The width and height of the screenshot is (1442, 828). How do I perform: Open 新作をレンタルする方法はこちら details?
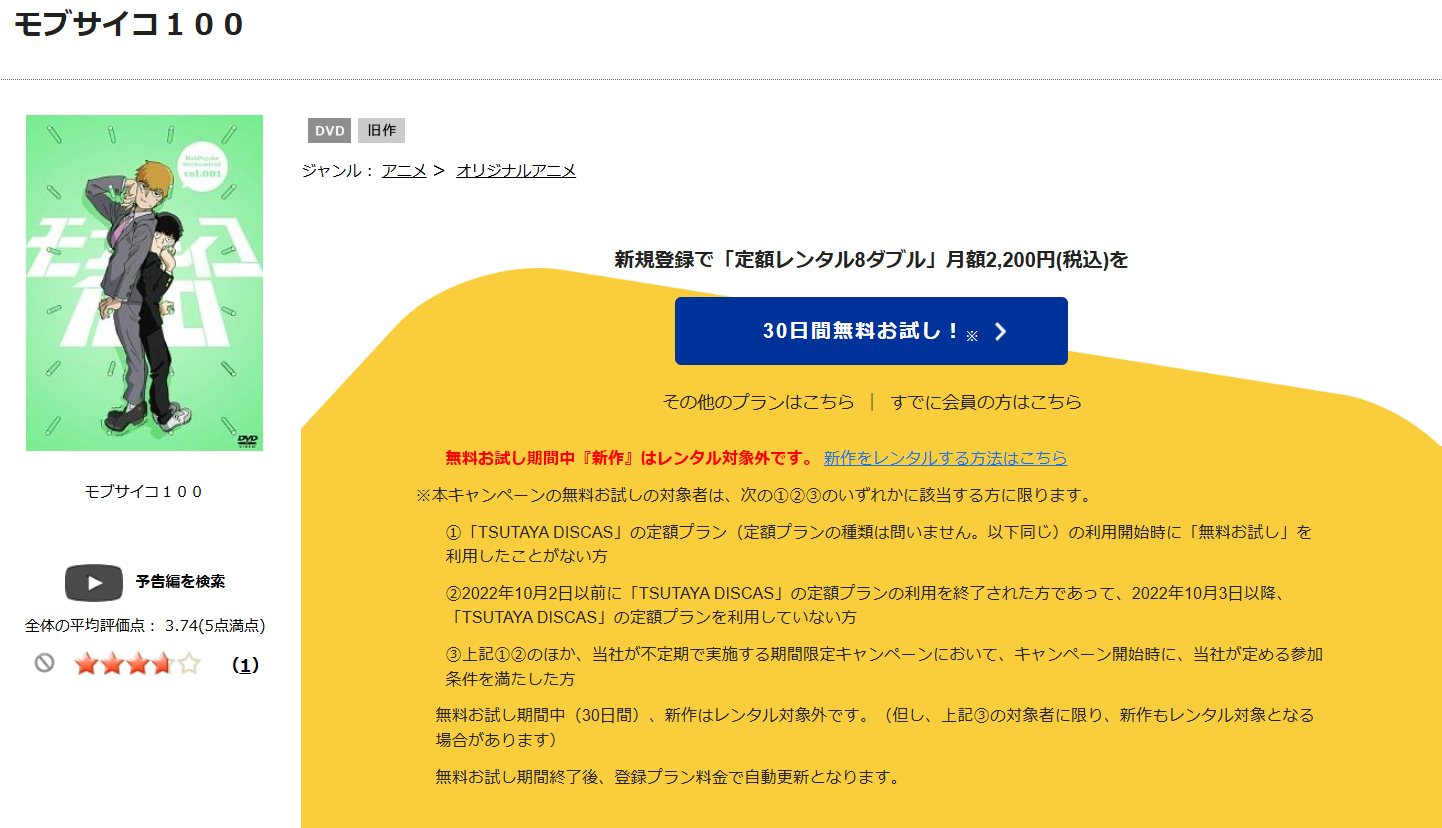click(945, 458)
